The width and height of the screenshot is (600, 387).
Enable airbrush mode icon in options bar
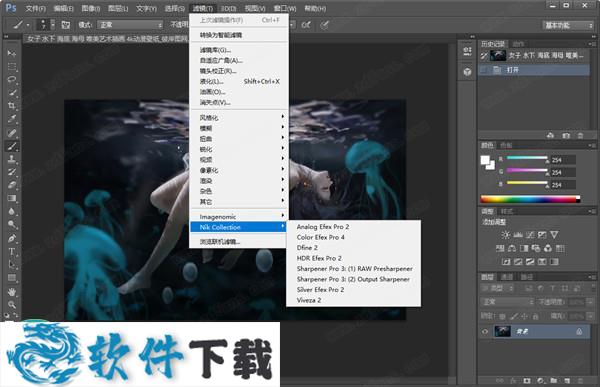306,25
